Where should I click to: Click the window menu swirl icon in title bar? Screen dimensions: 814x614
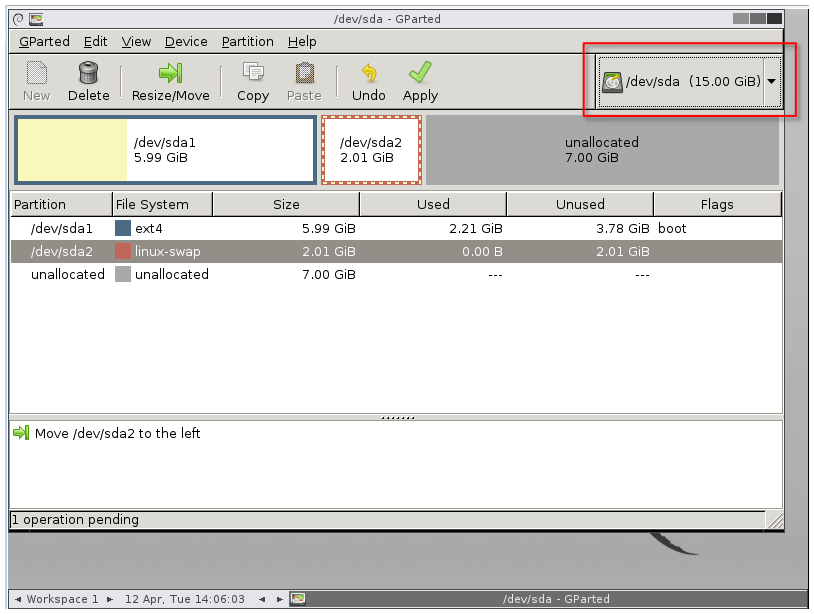[18, 20]
